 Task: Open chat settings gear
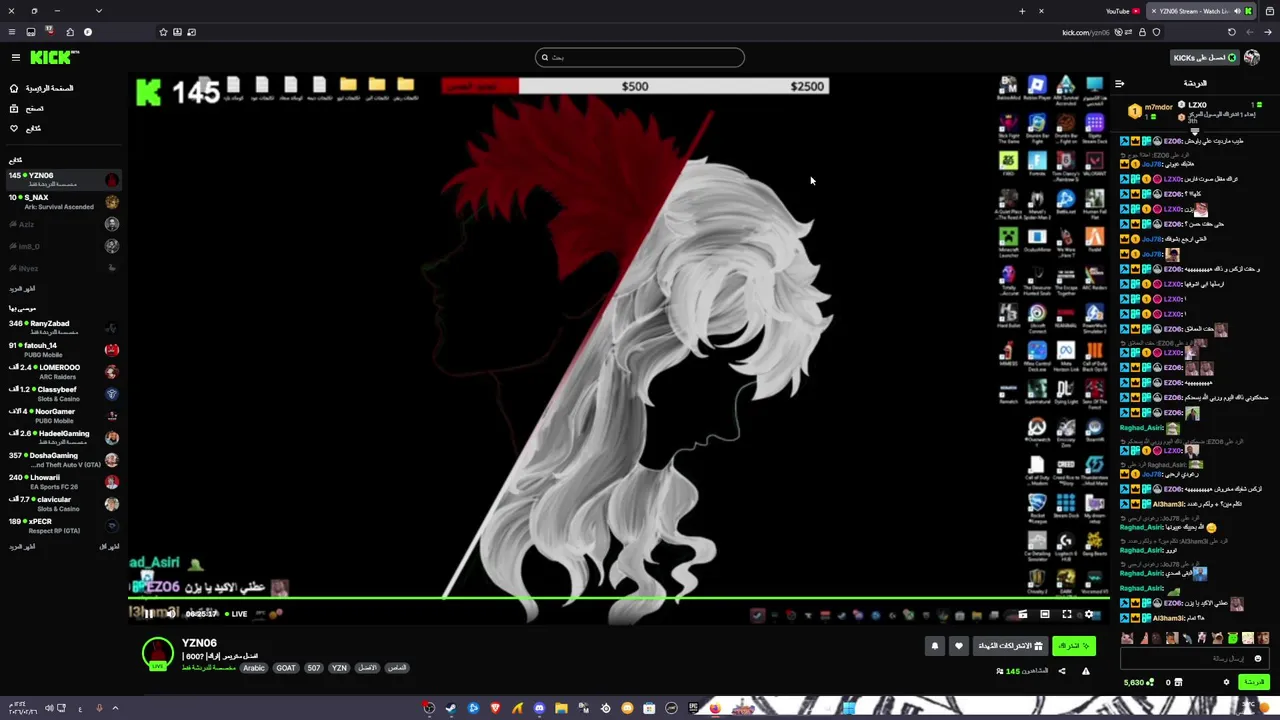(x=1226, y=682)
